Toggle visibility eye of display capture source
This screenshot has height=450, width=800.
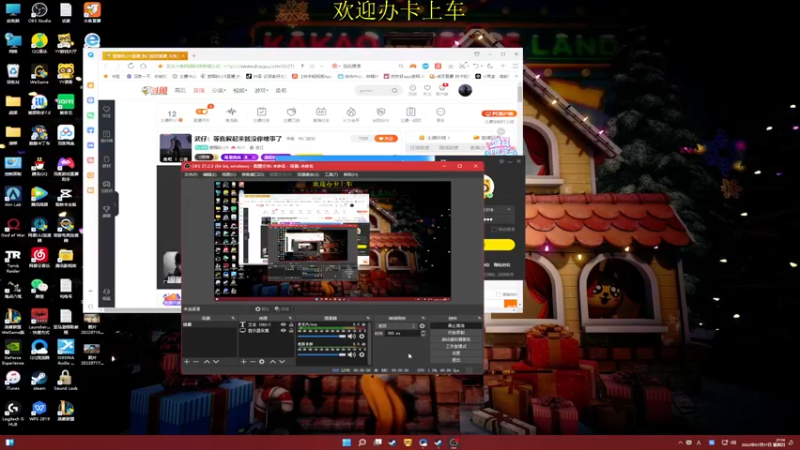click(283, 331)
